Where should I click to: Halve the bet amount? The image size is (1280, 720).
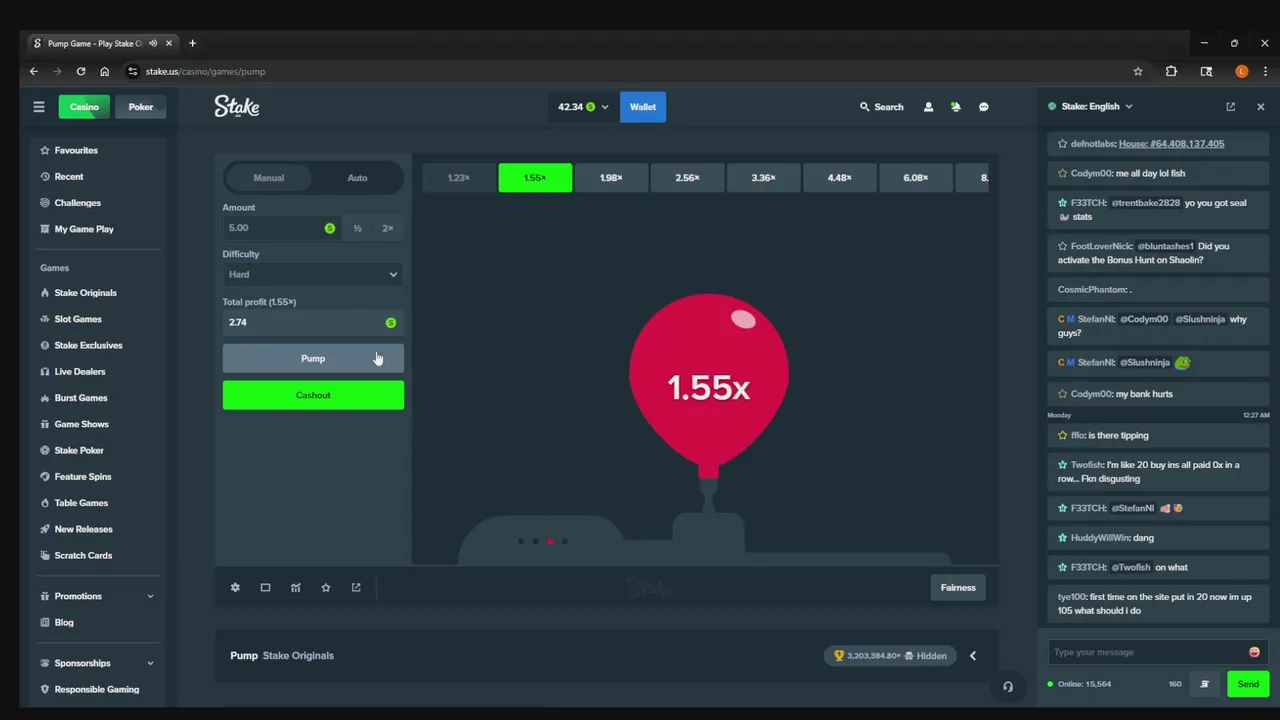357,228
